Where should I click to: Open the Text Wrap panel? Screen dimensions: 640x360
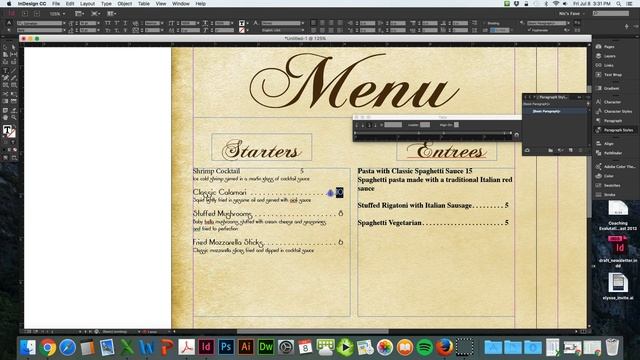pos(609,75)
